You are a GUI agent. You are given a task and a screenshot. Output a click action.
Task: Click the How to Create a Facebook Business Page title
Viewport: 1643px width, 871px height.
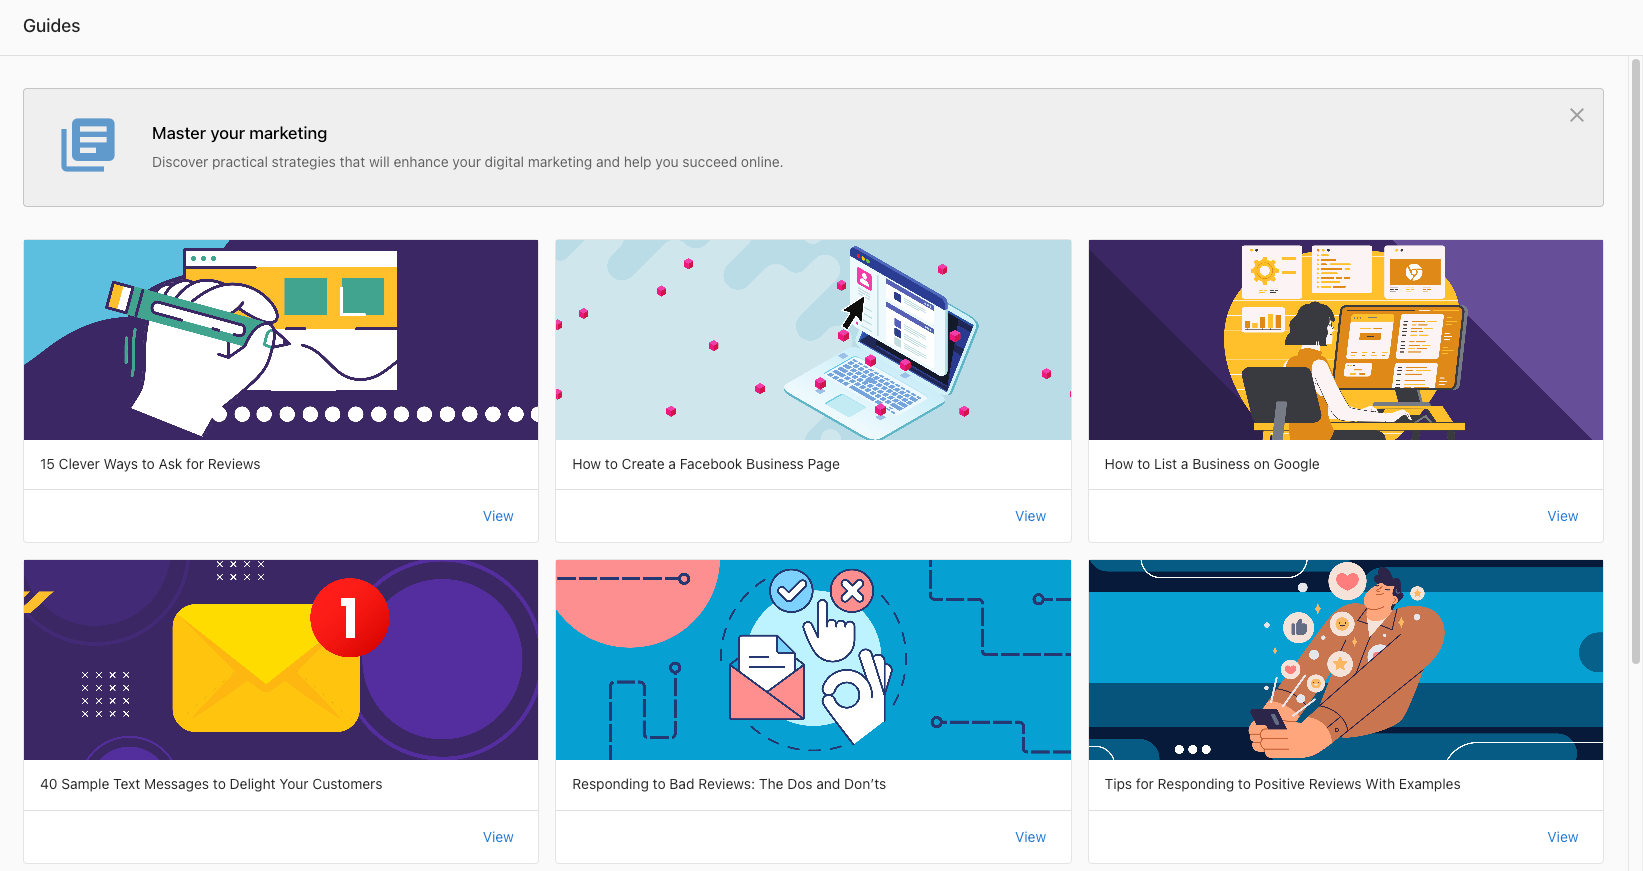coord(706,464)
